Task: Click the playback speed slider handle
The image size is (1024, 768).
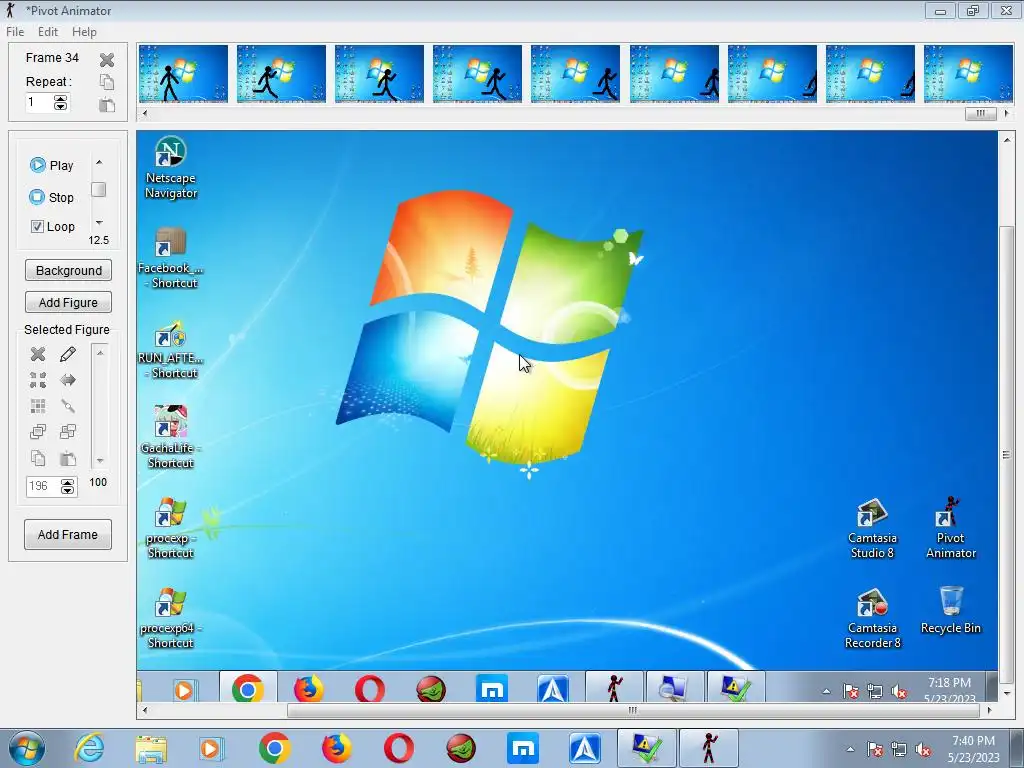Action: pyautogui.click(x=99, y=189)
